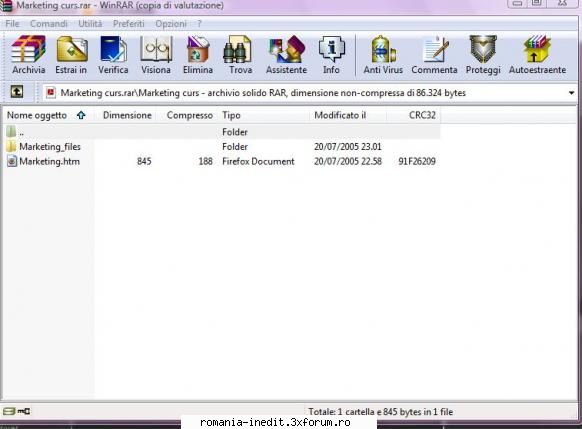Open the Comandi menu

(x=49, y=24)
